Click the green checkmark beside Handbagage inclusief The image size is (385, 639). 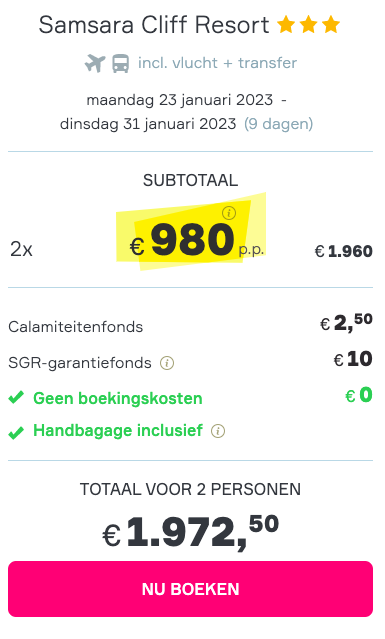[x=16, y=432]
